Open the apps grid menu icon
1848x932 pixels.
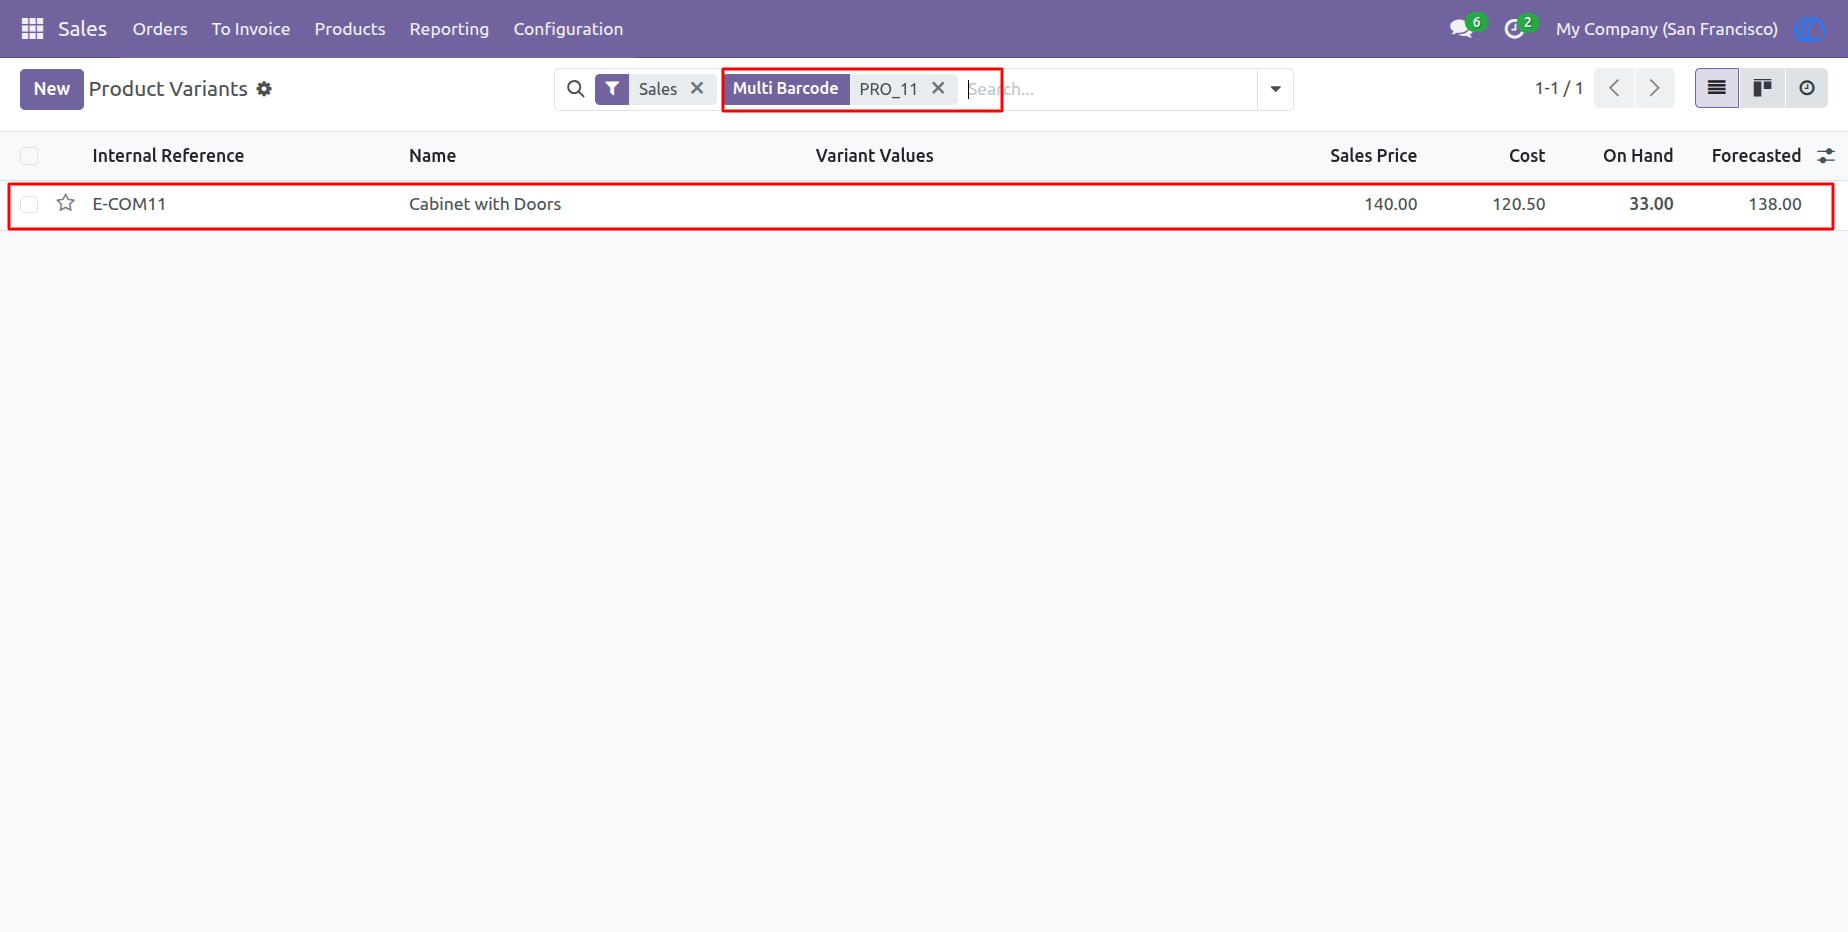(x=32, y=29)
